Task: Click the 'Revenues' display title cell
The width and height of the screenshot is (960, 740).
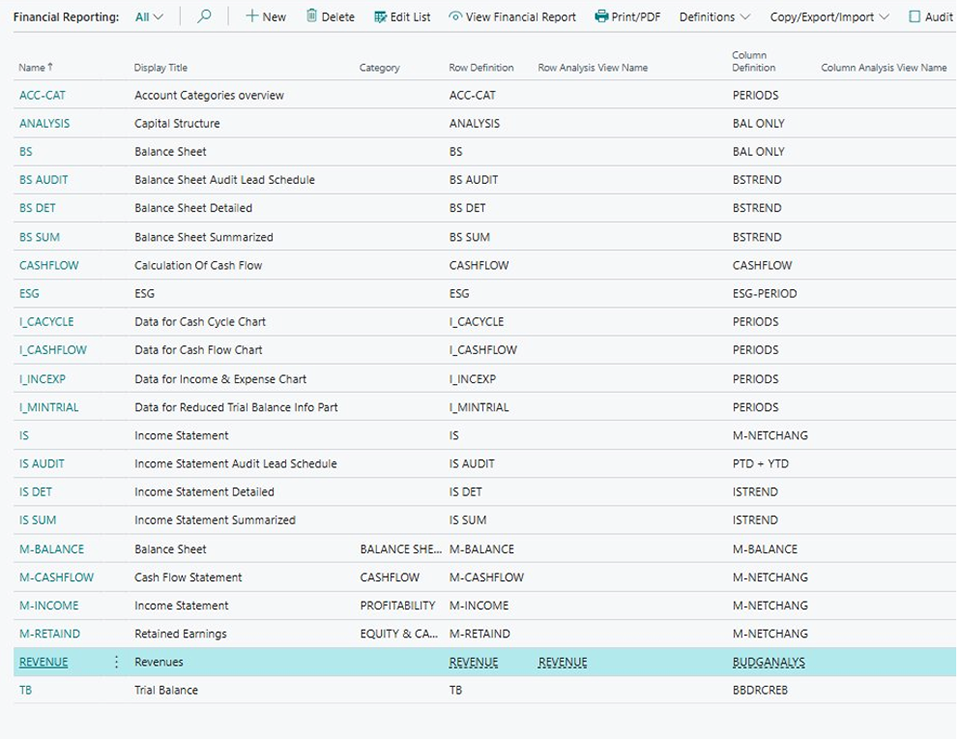Action: pyautogui.click(x=159, y=662)
